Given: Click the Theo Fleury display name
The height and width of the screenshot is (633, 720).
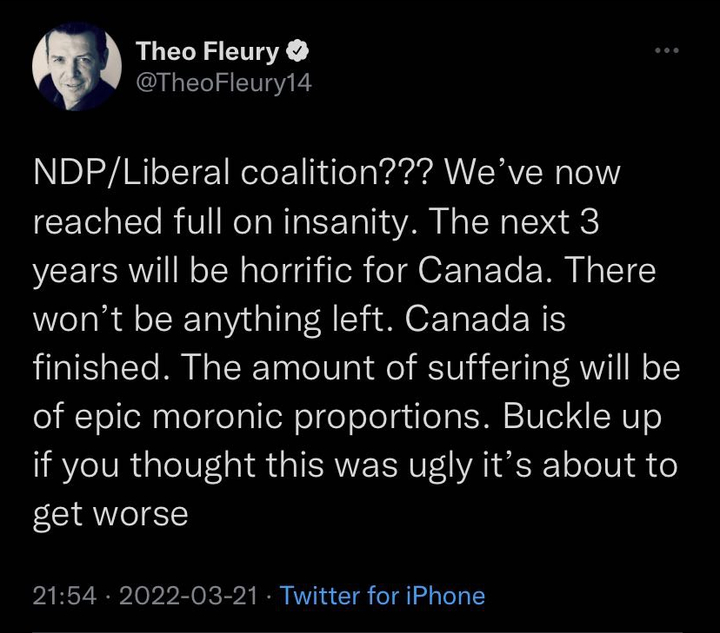Looking at the screenshot, I should coord(207,50).
